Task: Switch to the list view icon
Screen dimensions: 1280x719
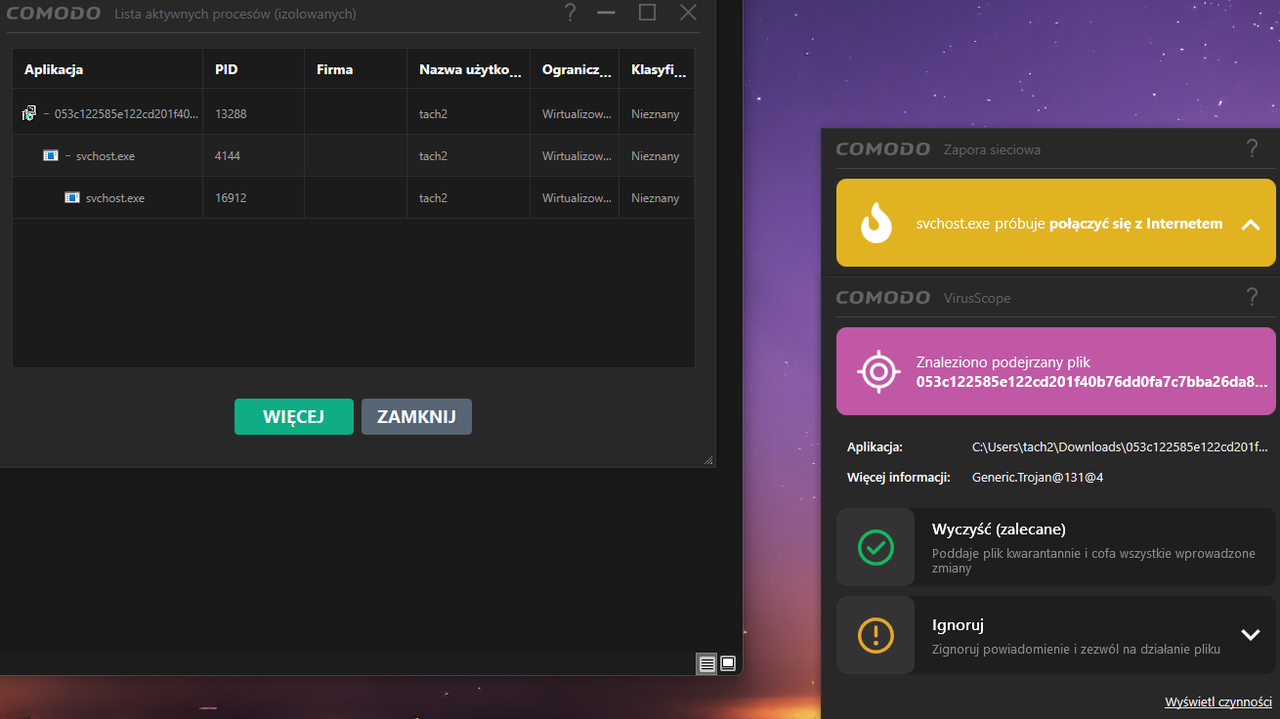Action: [707, 663]
